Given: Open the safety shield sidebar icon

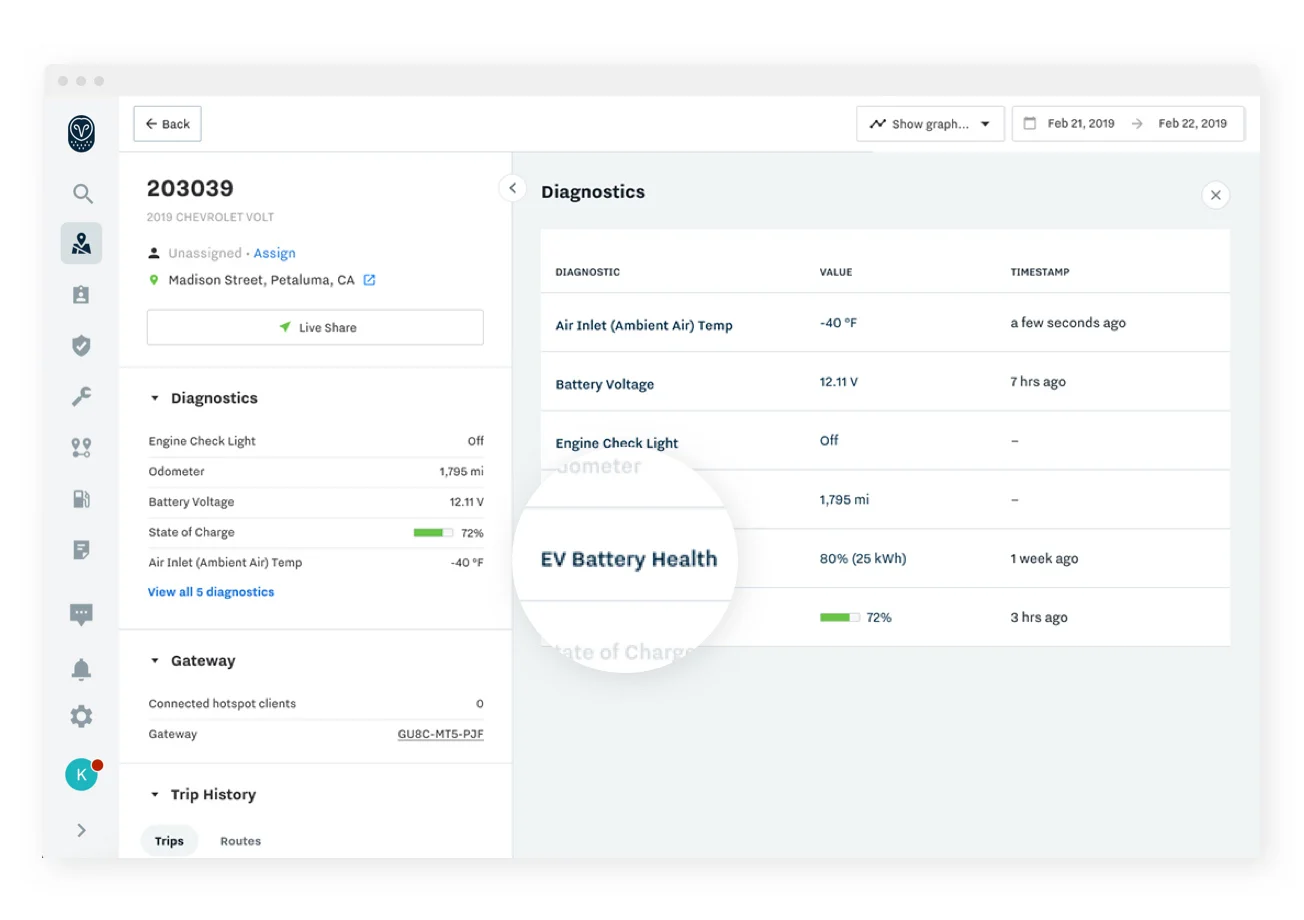Looking at the screenshot, I should pos(81,346).
